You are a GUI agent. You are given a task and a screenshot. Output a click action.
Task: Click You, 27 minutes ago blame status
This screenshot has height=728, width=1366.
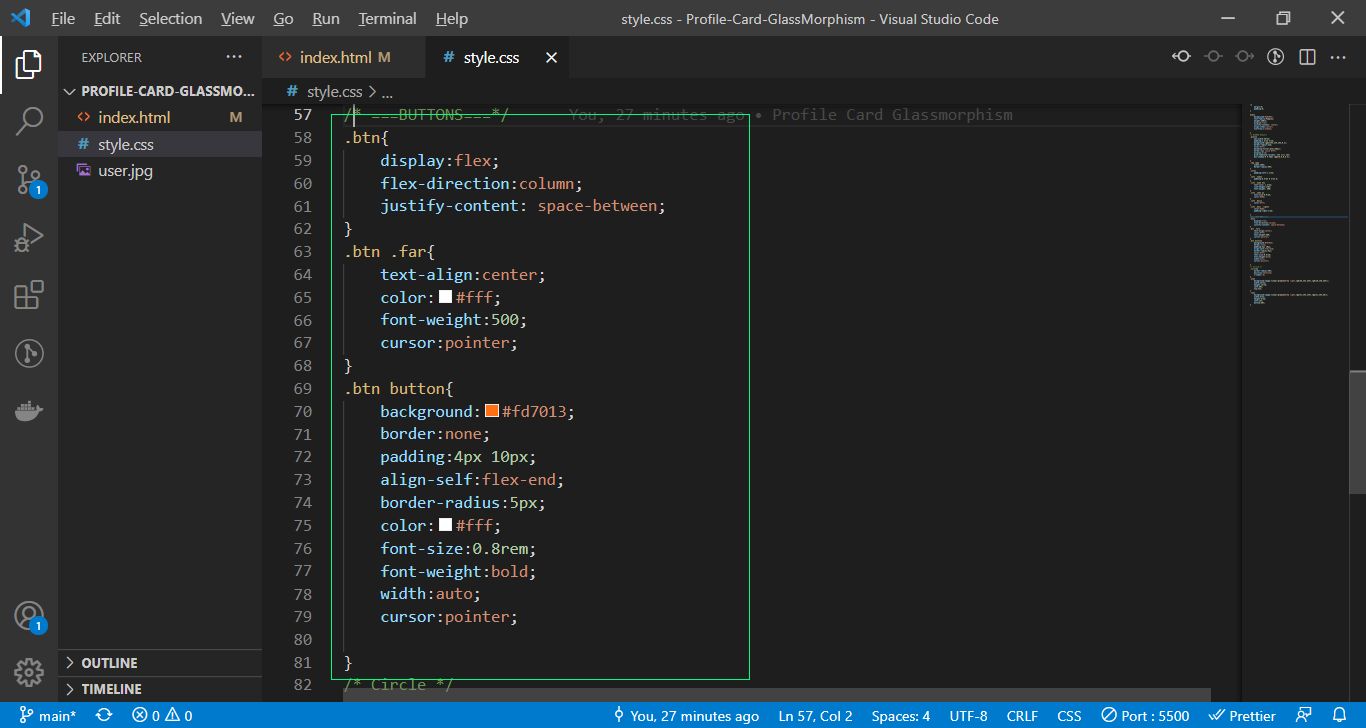686,715
